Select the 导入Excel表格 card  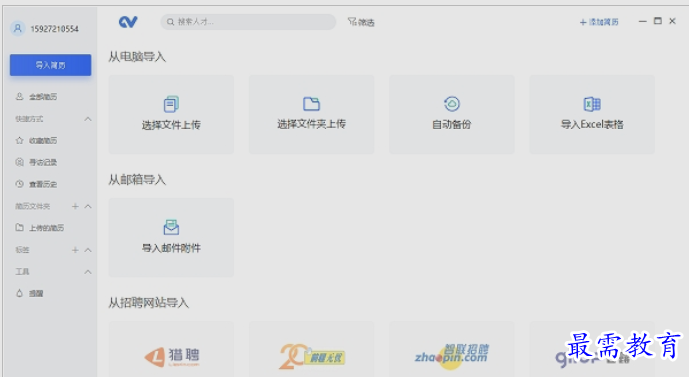pyautogui.click(x=592, y=114)
